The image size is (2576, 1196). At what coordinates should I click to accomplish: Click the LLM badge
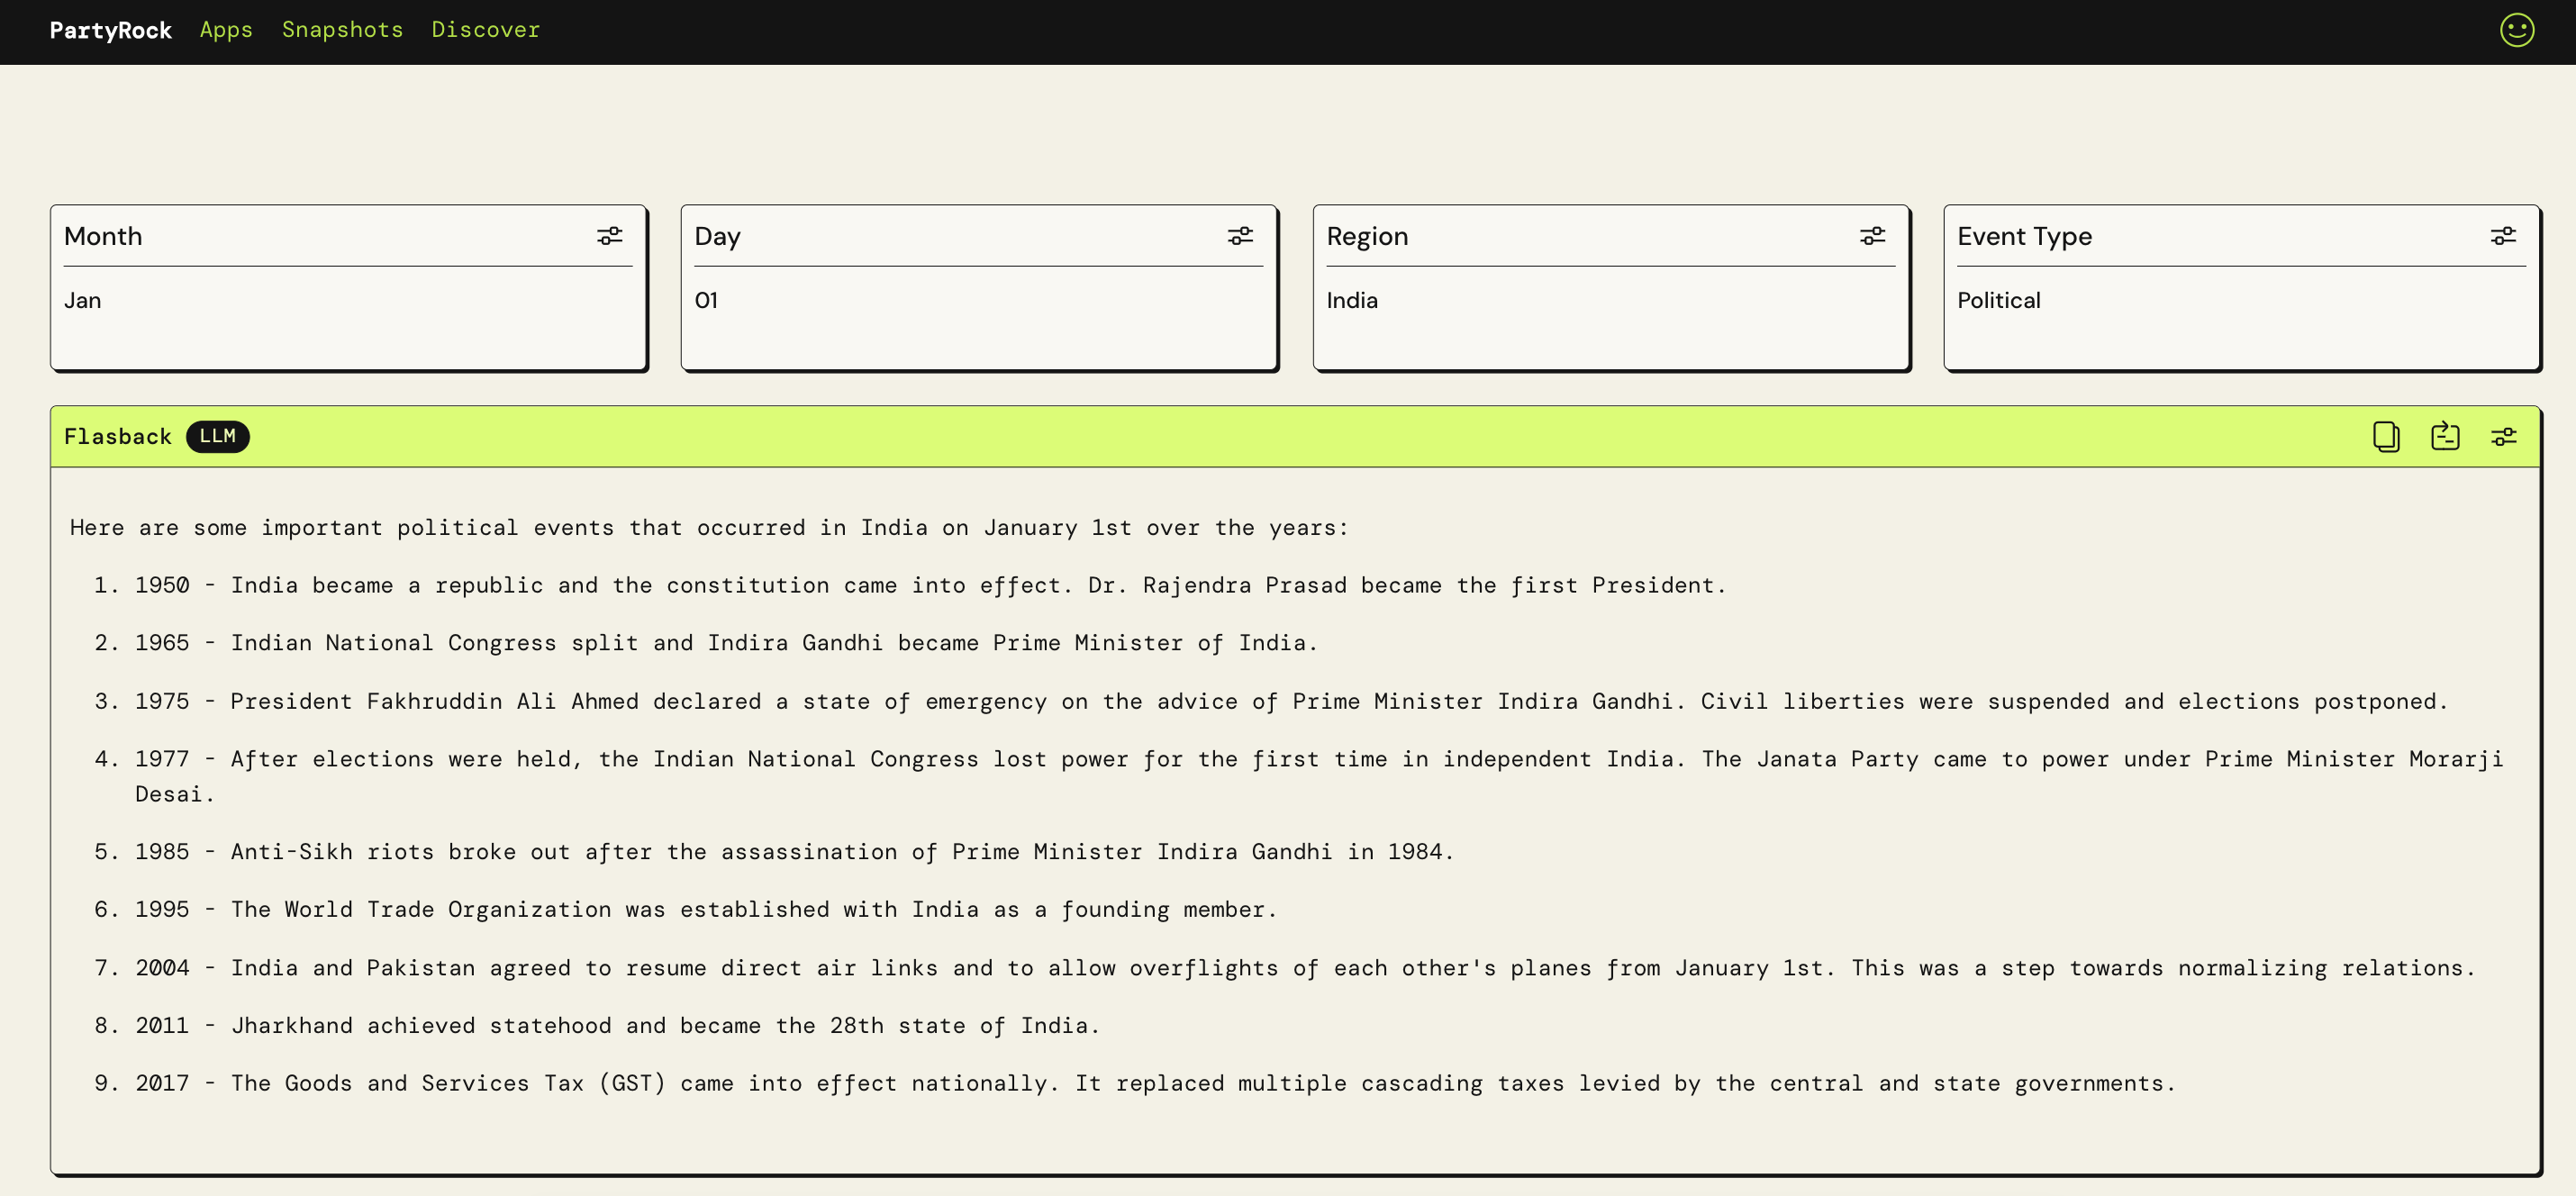pos(217,437)
